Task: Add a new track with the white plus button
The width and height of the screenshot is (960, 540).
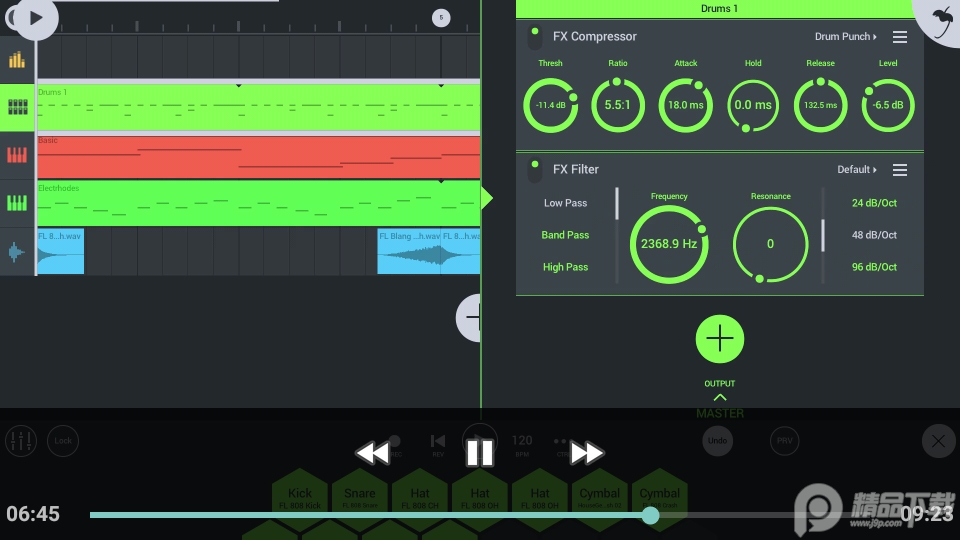Action: [469, 318]
